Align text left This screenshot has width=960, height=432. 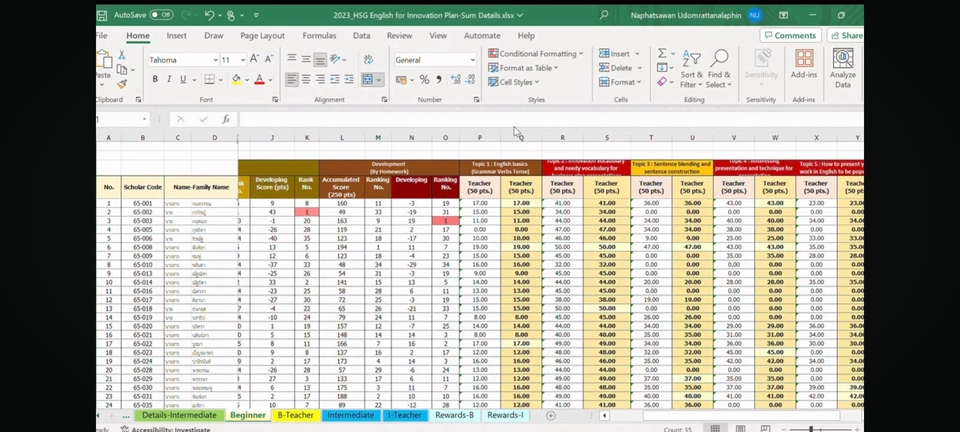292,80
